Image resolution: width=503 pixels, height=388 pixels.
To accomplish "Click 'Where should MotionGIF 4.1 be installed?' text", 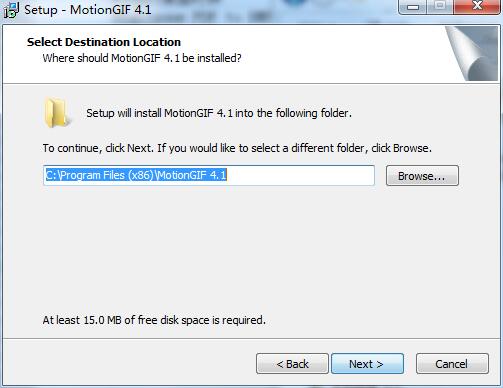I will coord(142,58).
